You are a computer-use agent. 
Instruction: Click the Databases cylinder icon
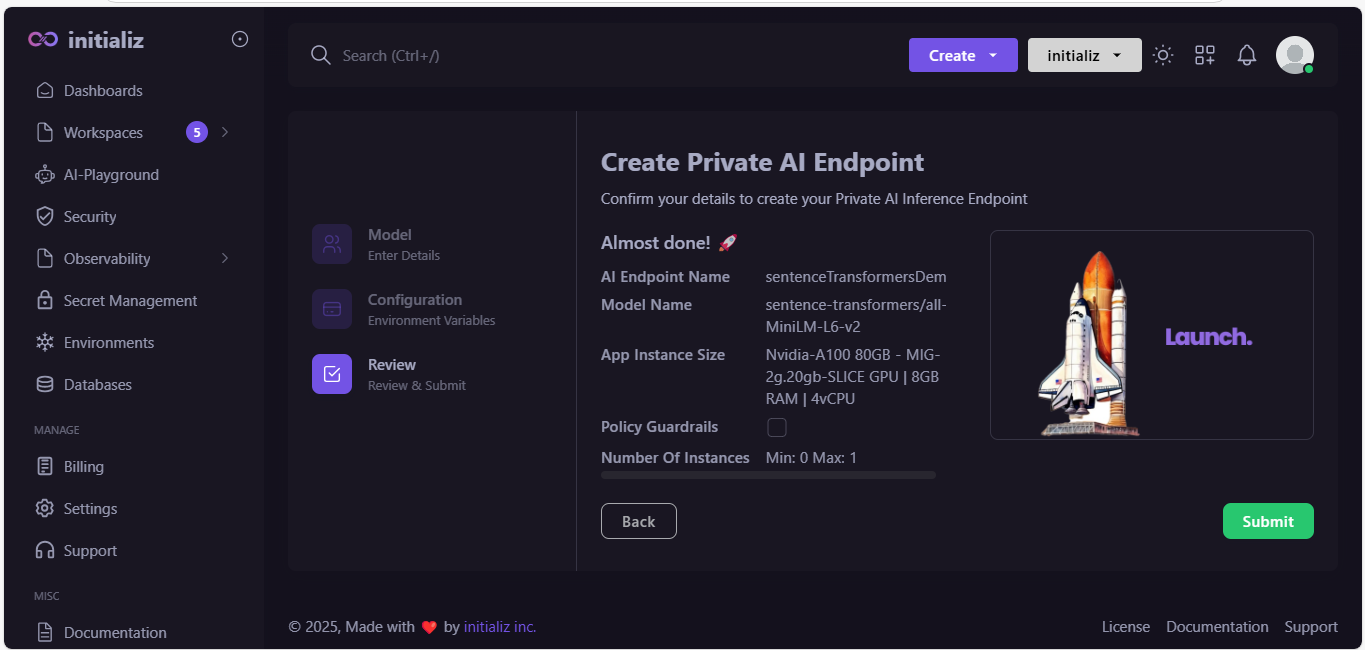[x=45, y=385]
